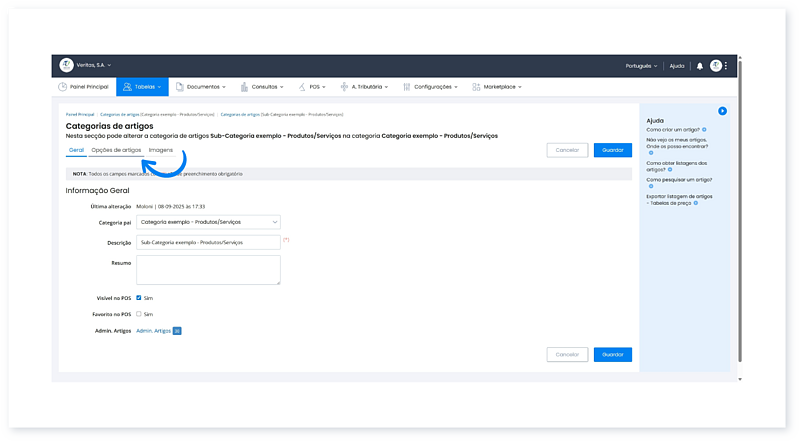Expand the Documentos menu
Viewport: 800px width, 442px height.
coord(200,87)
